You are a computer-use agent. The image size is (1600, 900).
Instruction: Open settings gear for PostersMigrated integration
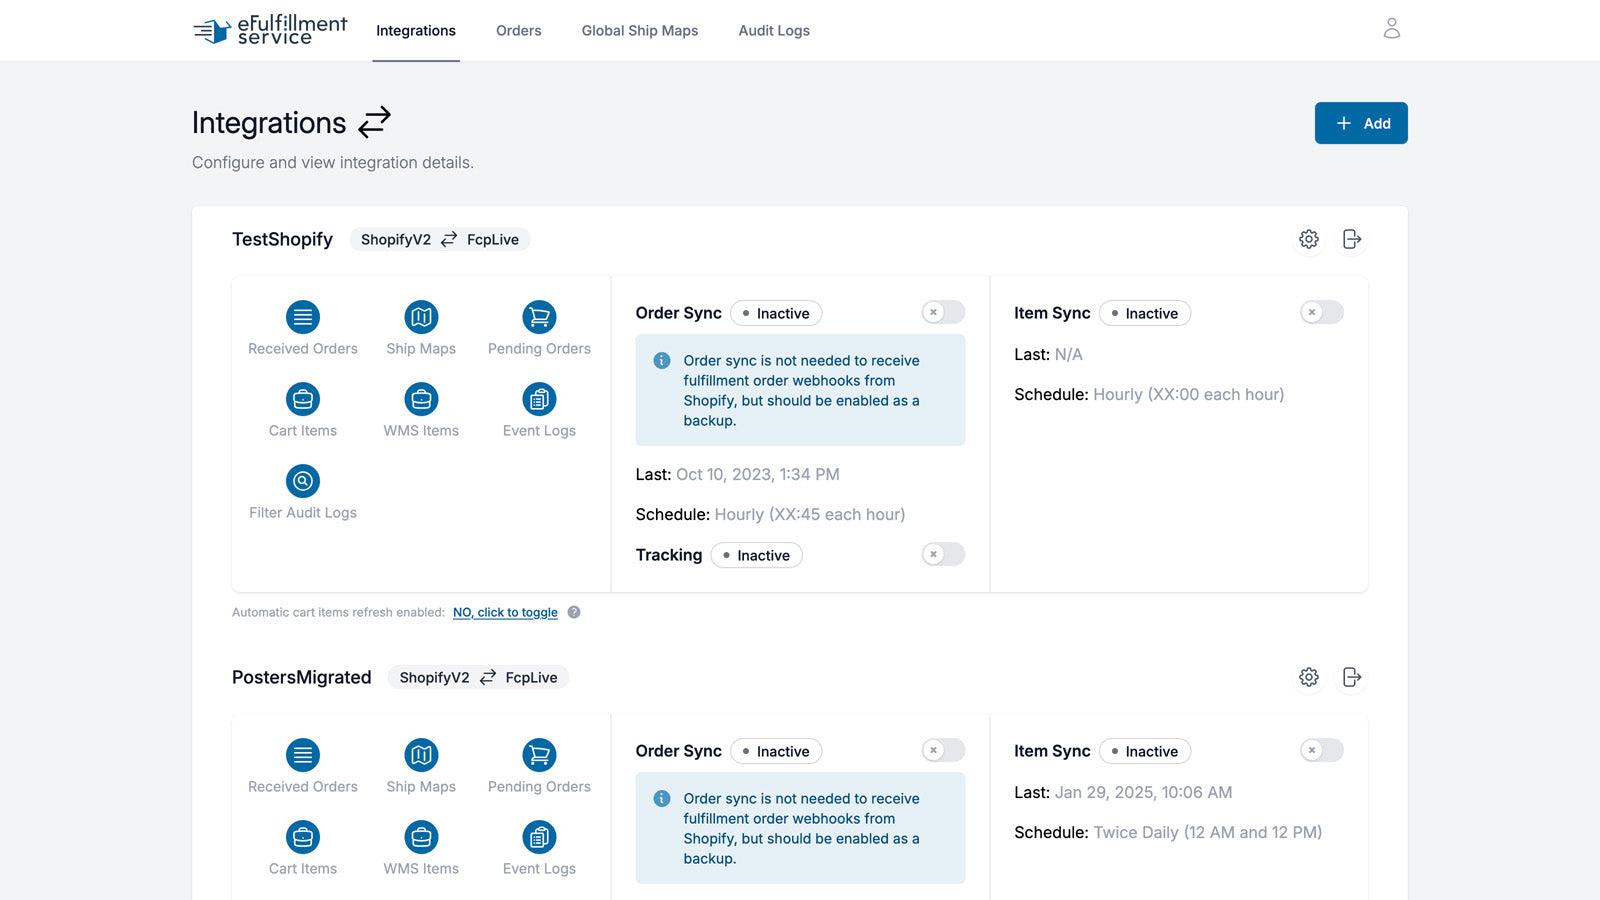pos(1309,677)
